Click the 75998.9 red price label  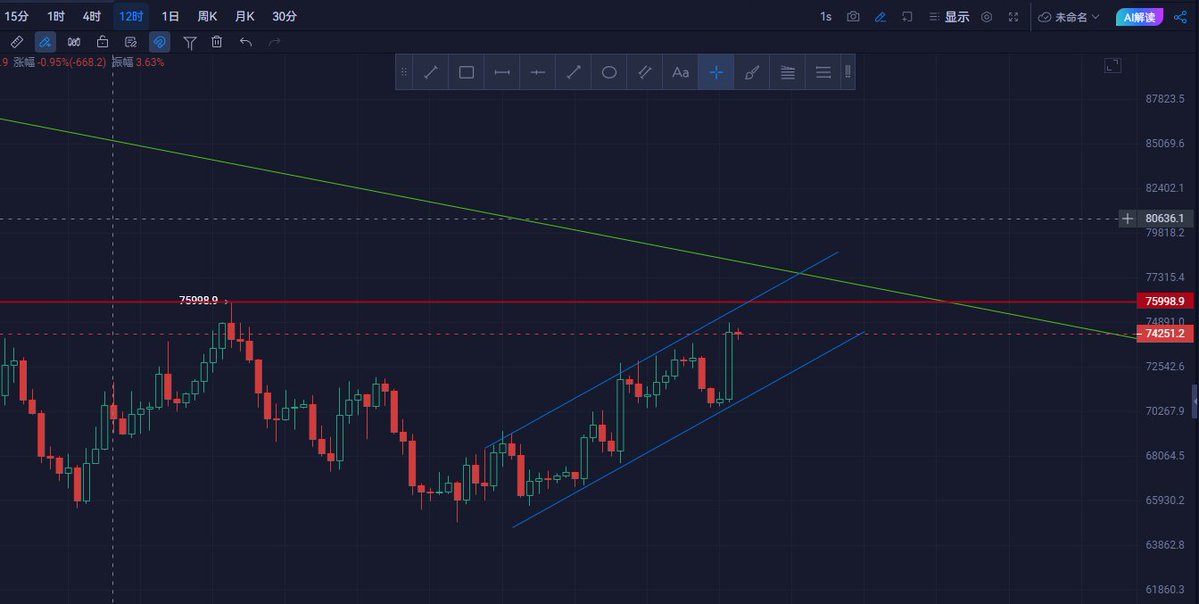1165,301
